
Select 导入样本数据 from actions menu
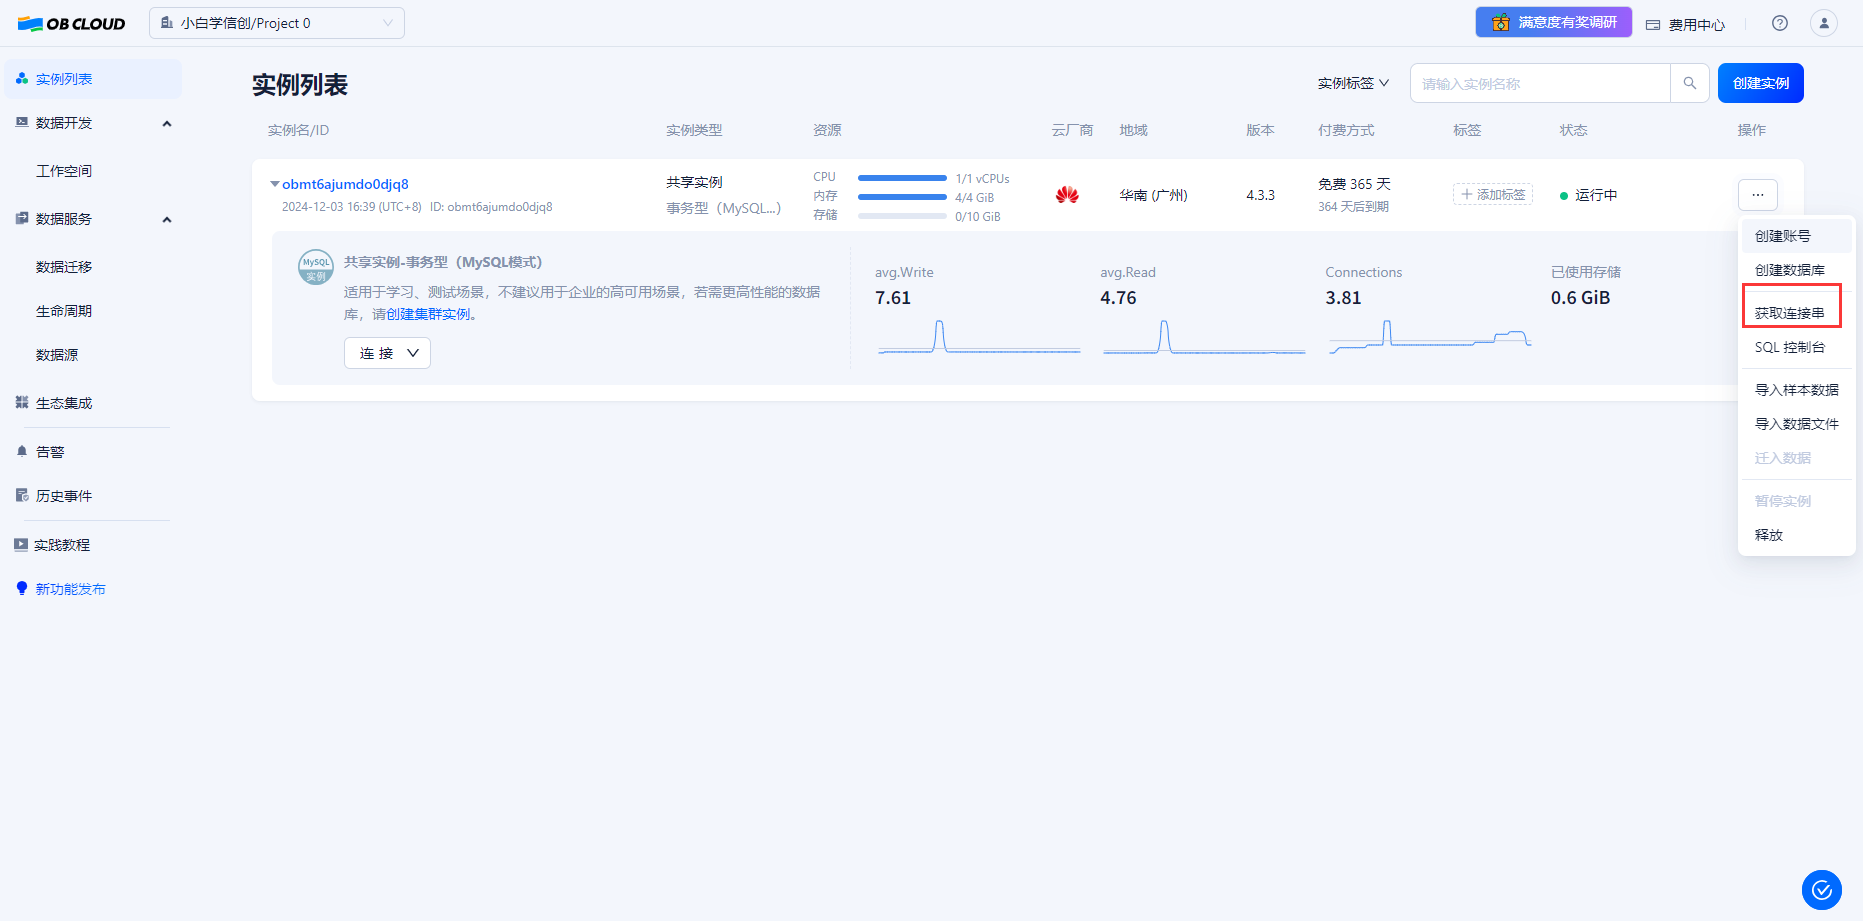1797,390
